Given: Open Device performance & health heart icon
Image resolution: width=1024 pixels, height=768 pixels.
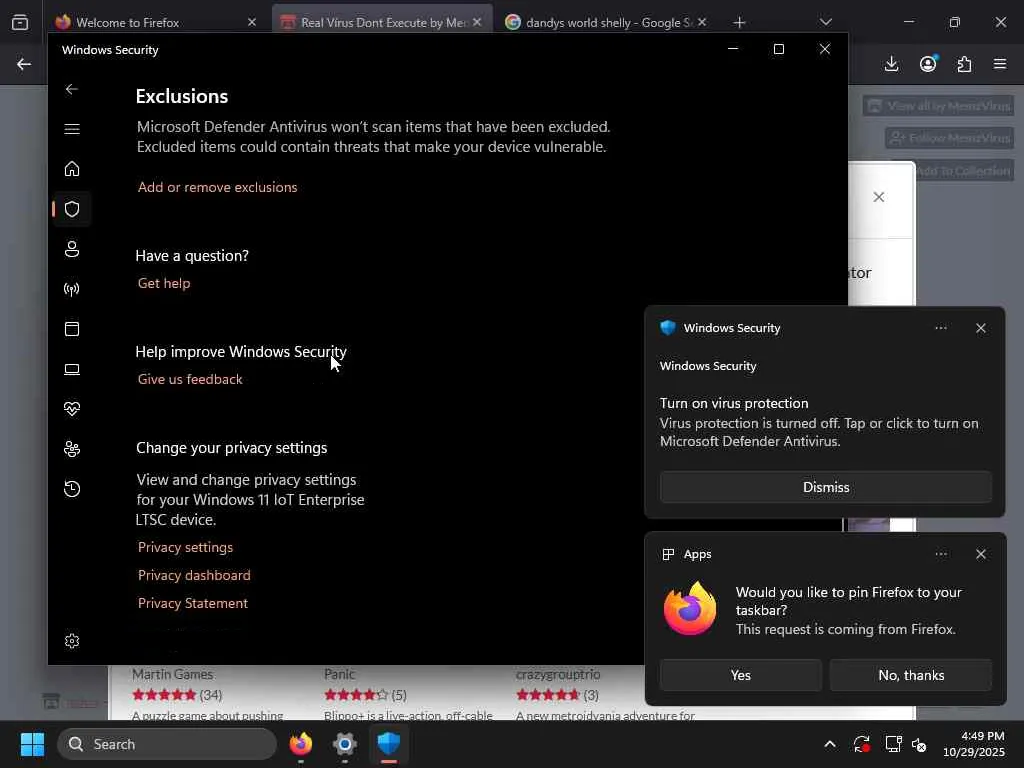Looking at the screenshot, I should coord(72,409).
